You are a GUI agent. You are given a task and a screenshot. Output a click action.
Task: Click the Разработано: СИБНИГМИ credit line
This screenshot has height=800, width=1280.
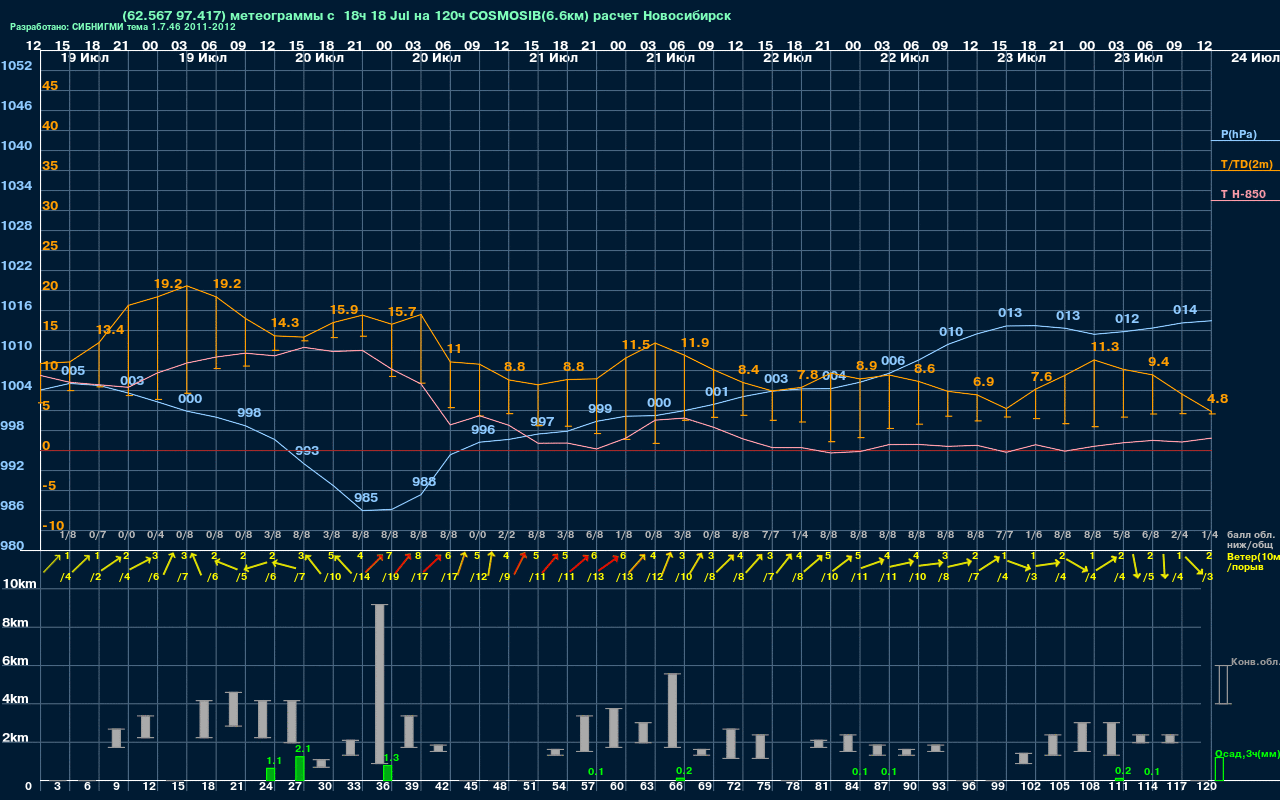123,27
